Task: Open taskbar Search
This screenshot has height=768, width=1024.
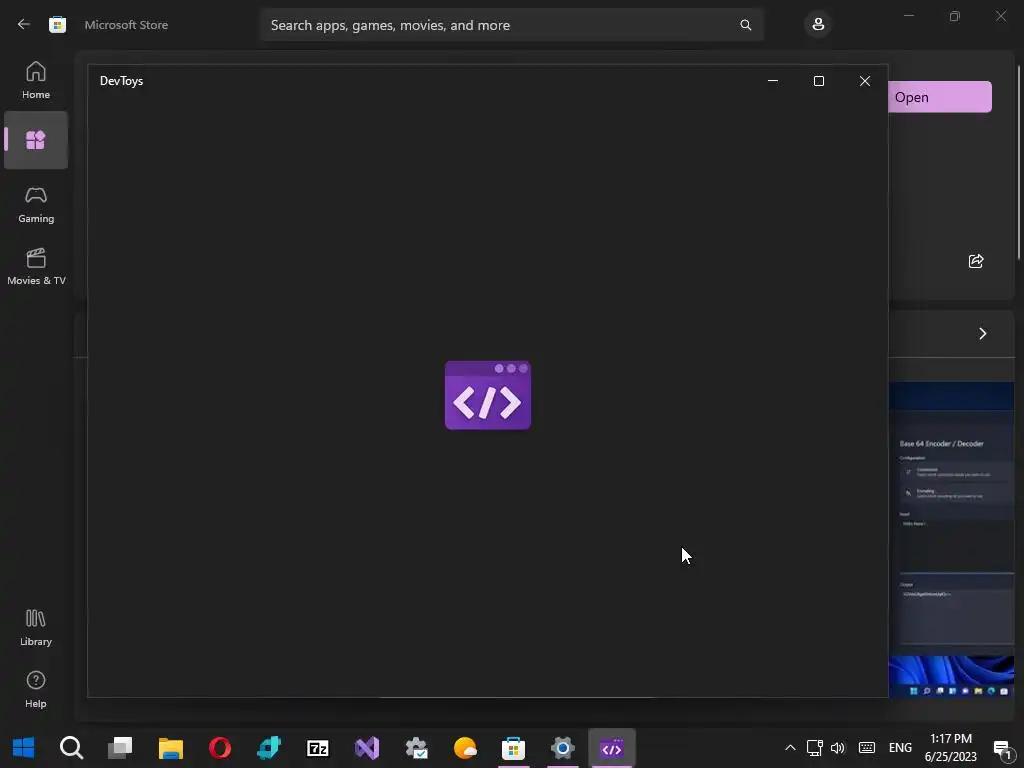Action: 71,748
